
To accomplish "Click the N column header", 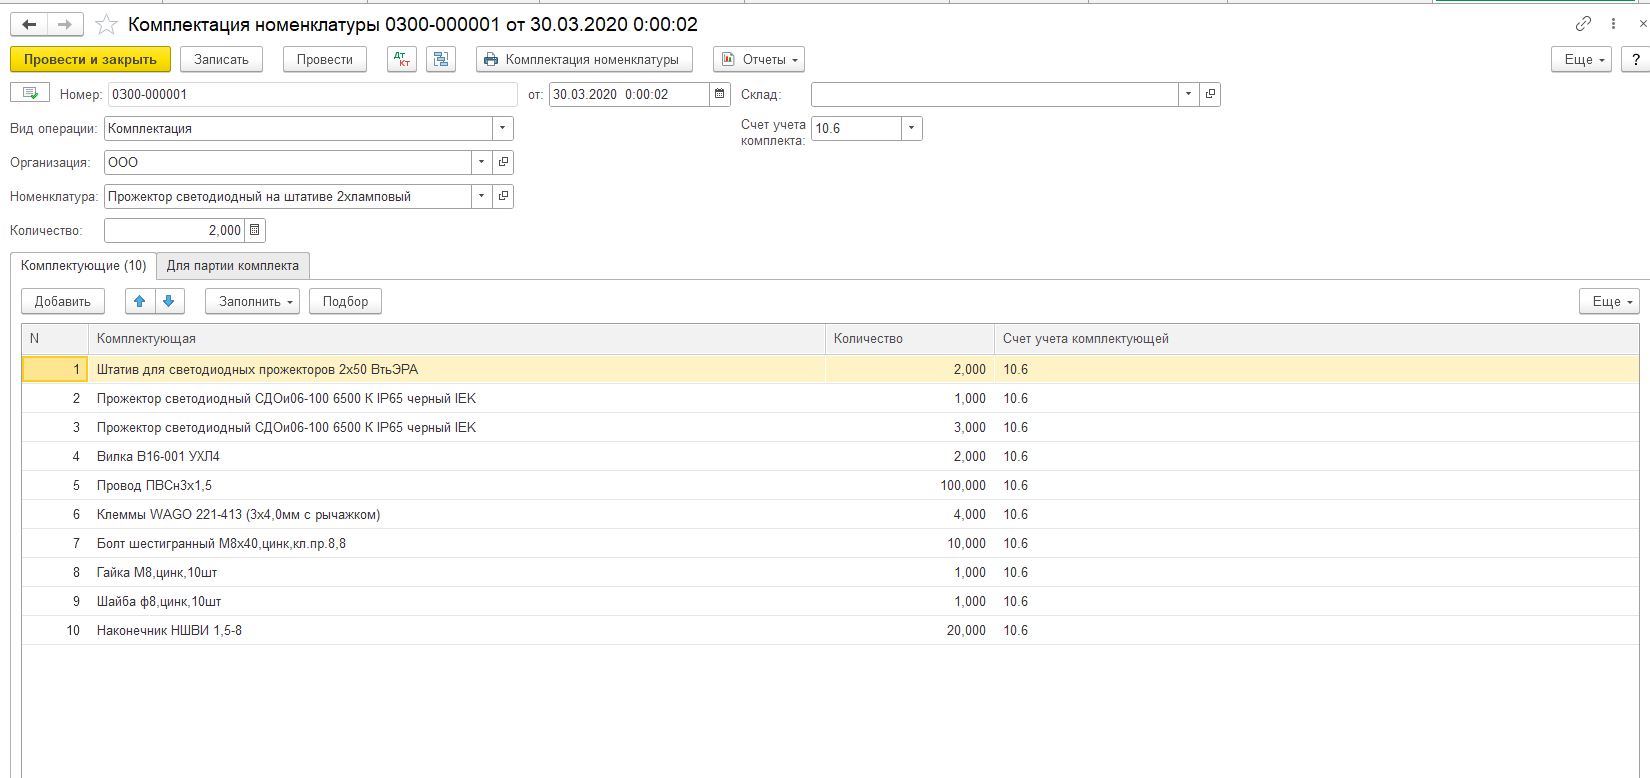I will pyautogui.click(x=55, y=339).
